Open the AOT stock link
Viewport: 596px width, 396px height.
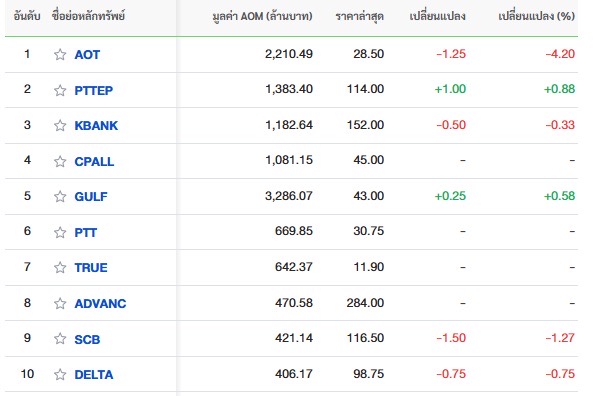(87, 55)
